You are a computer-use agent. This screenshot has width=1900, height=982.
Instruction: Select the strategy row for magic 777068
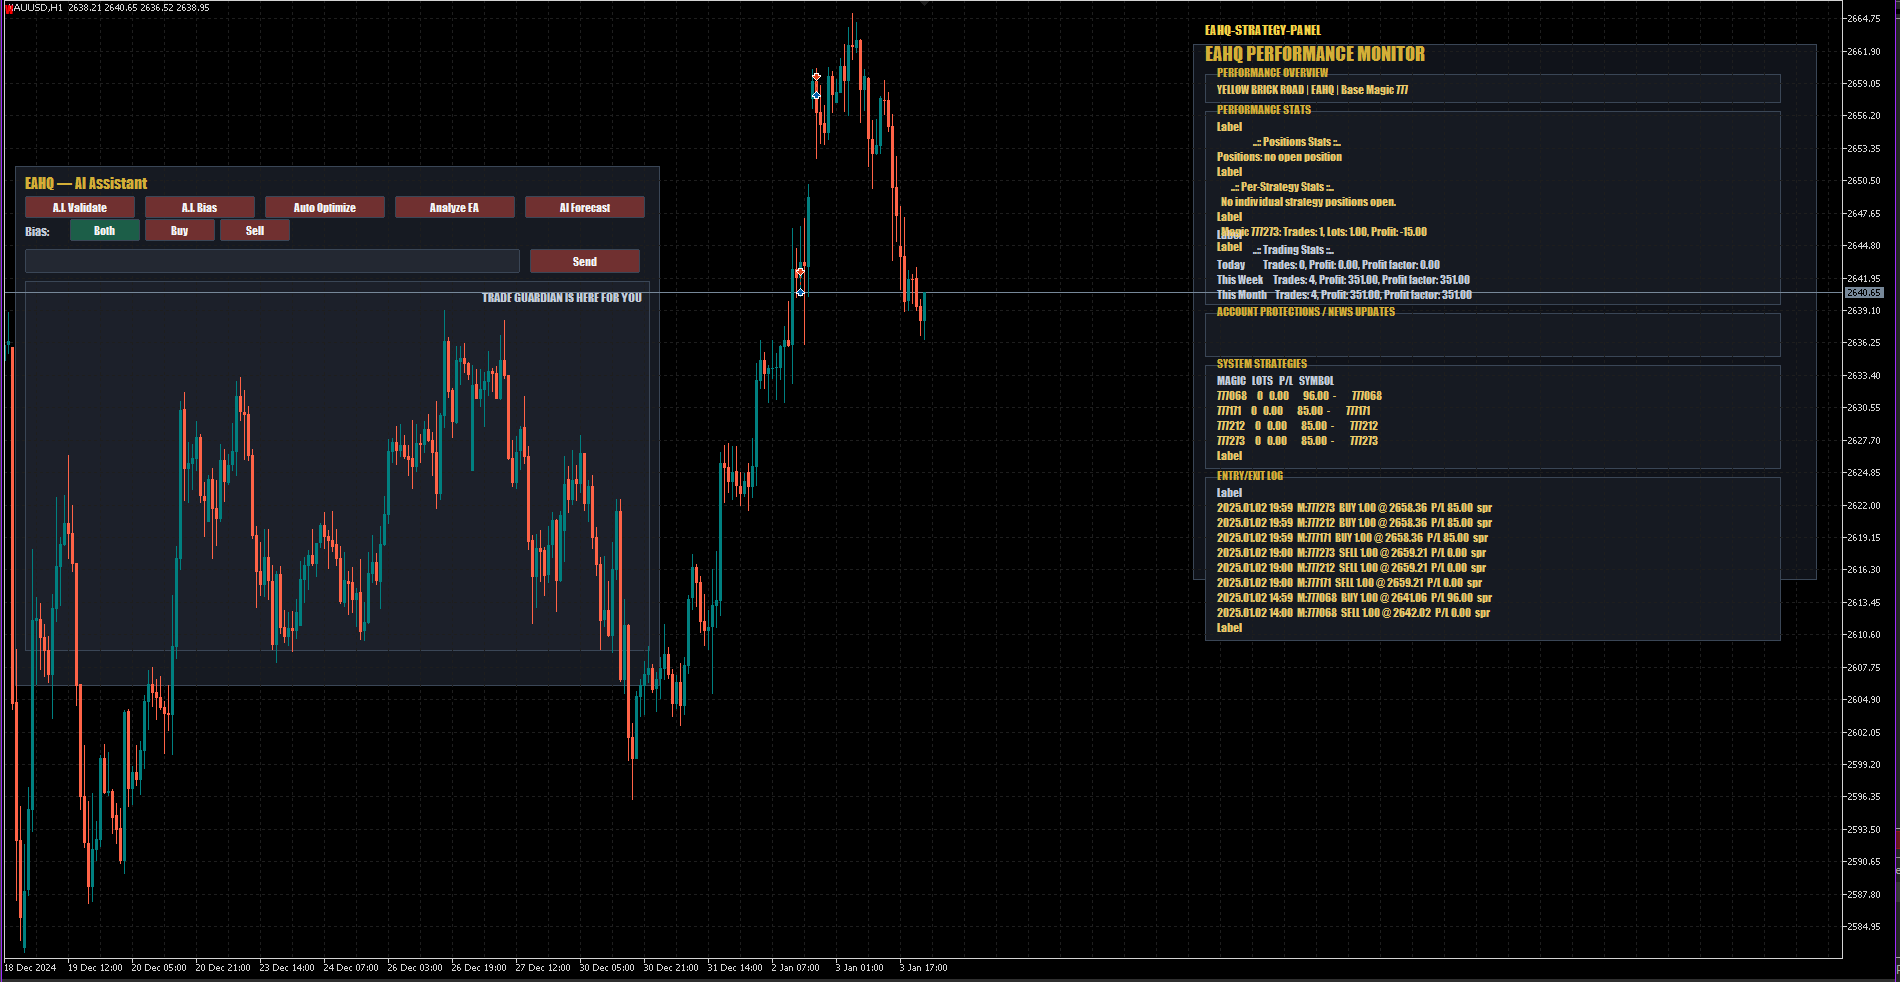pos(1299,396)
